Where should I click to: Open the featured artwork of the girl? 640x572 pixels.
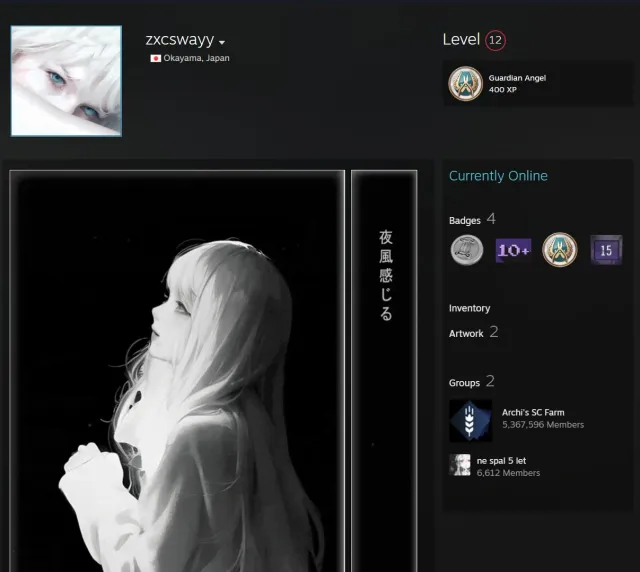(177, 371)
